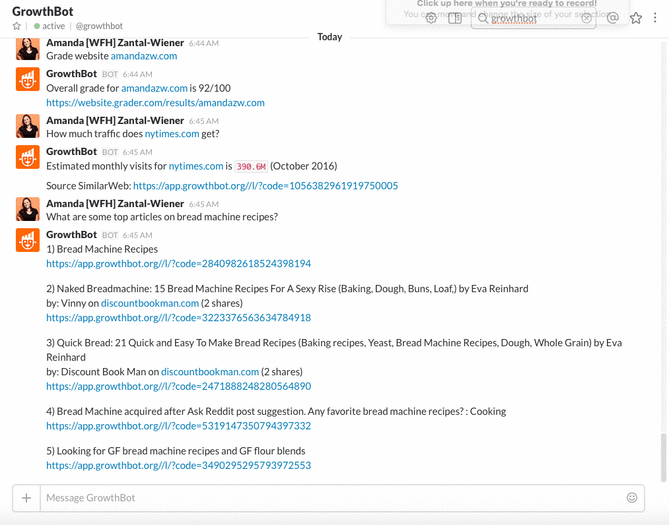Open amandazw.com link in Grade website message
The image size is (669, 525).
click(x=144, y=56)
